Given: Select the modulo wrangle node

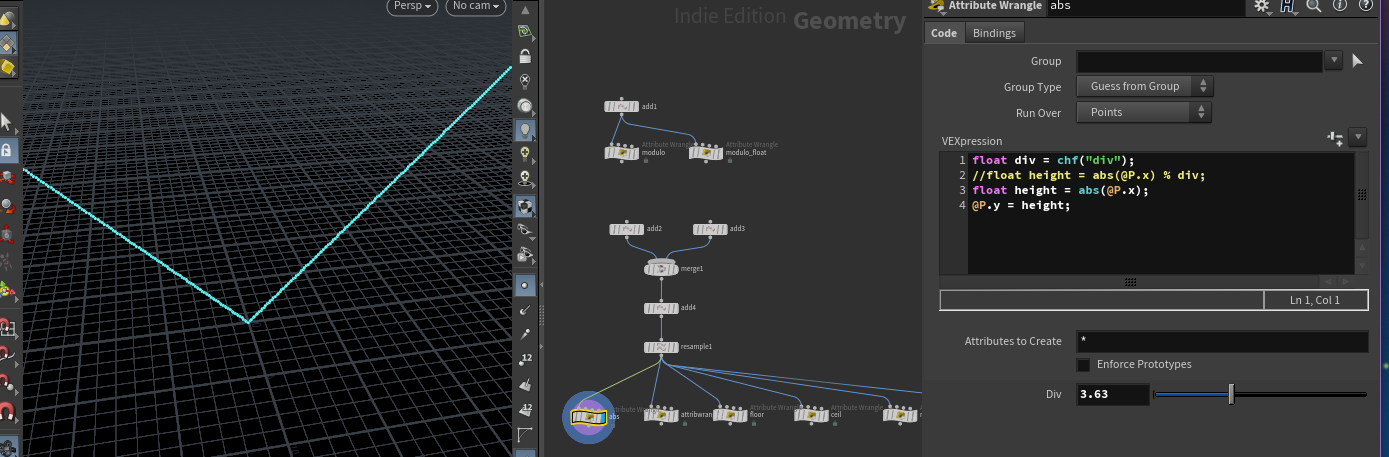Looking at the screenshot, I should pos(622,153).
